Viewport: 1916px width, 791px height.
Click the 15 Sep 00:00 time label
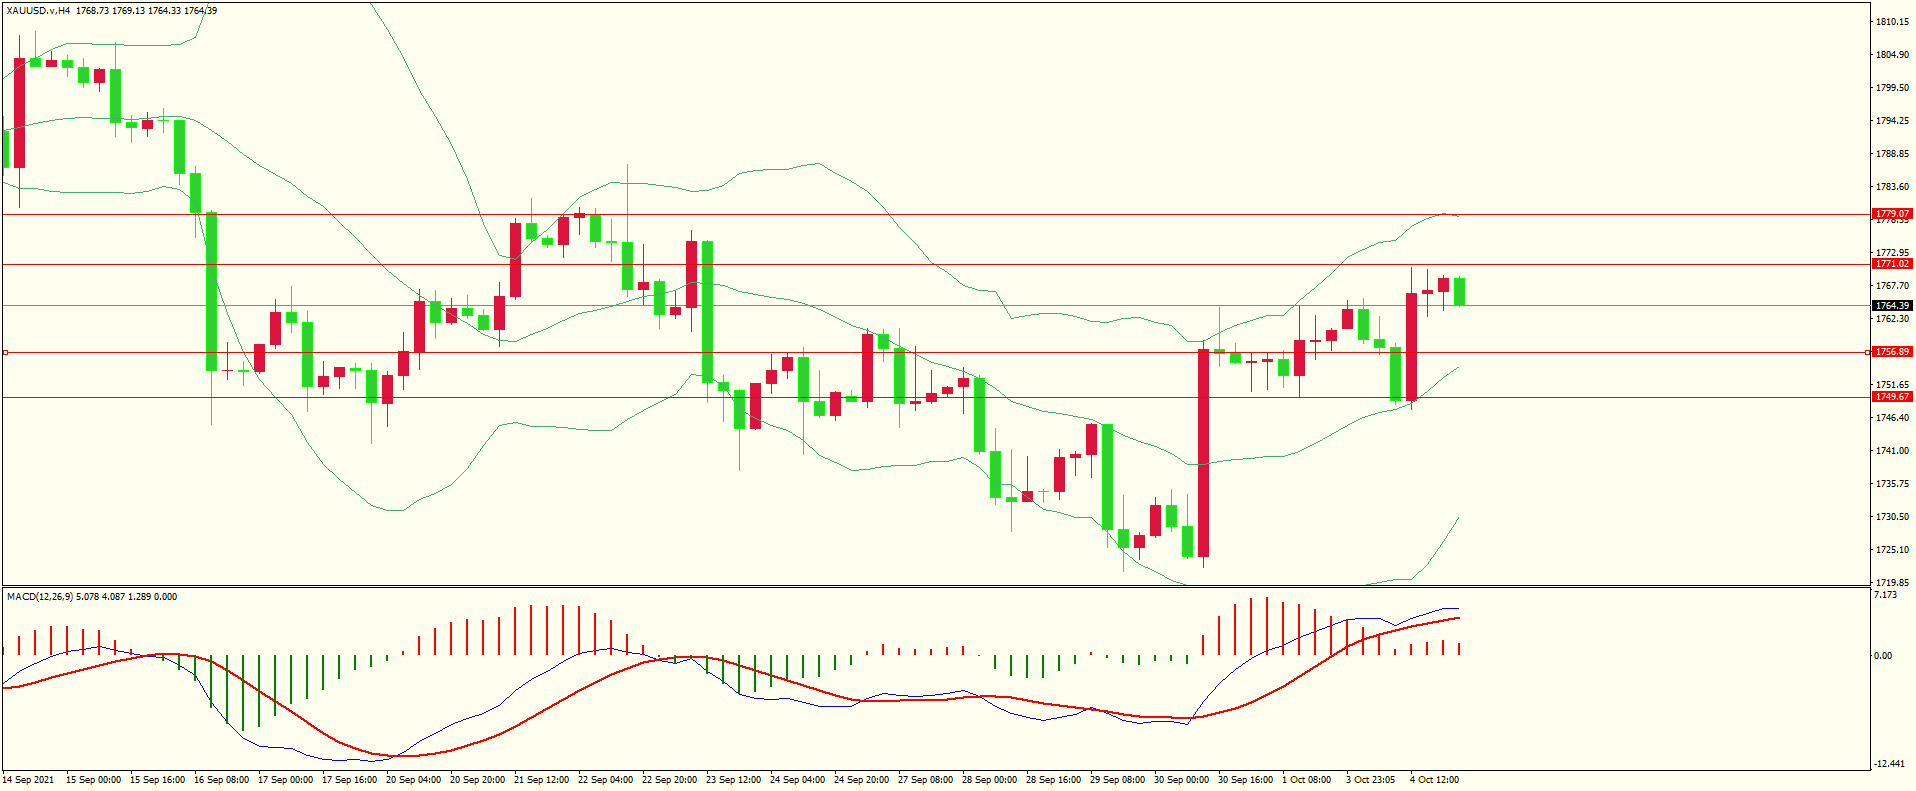[93, 780]
